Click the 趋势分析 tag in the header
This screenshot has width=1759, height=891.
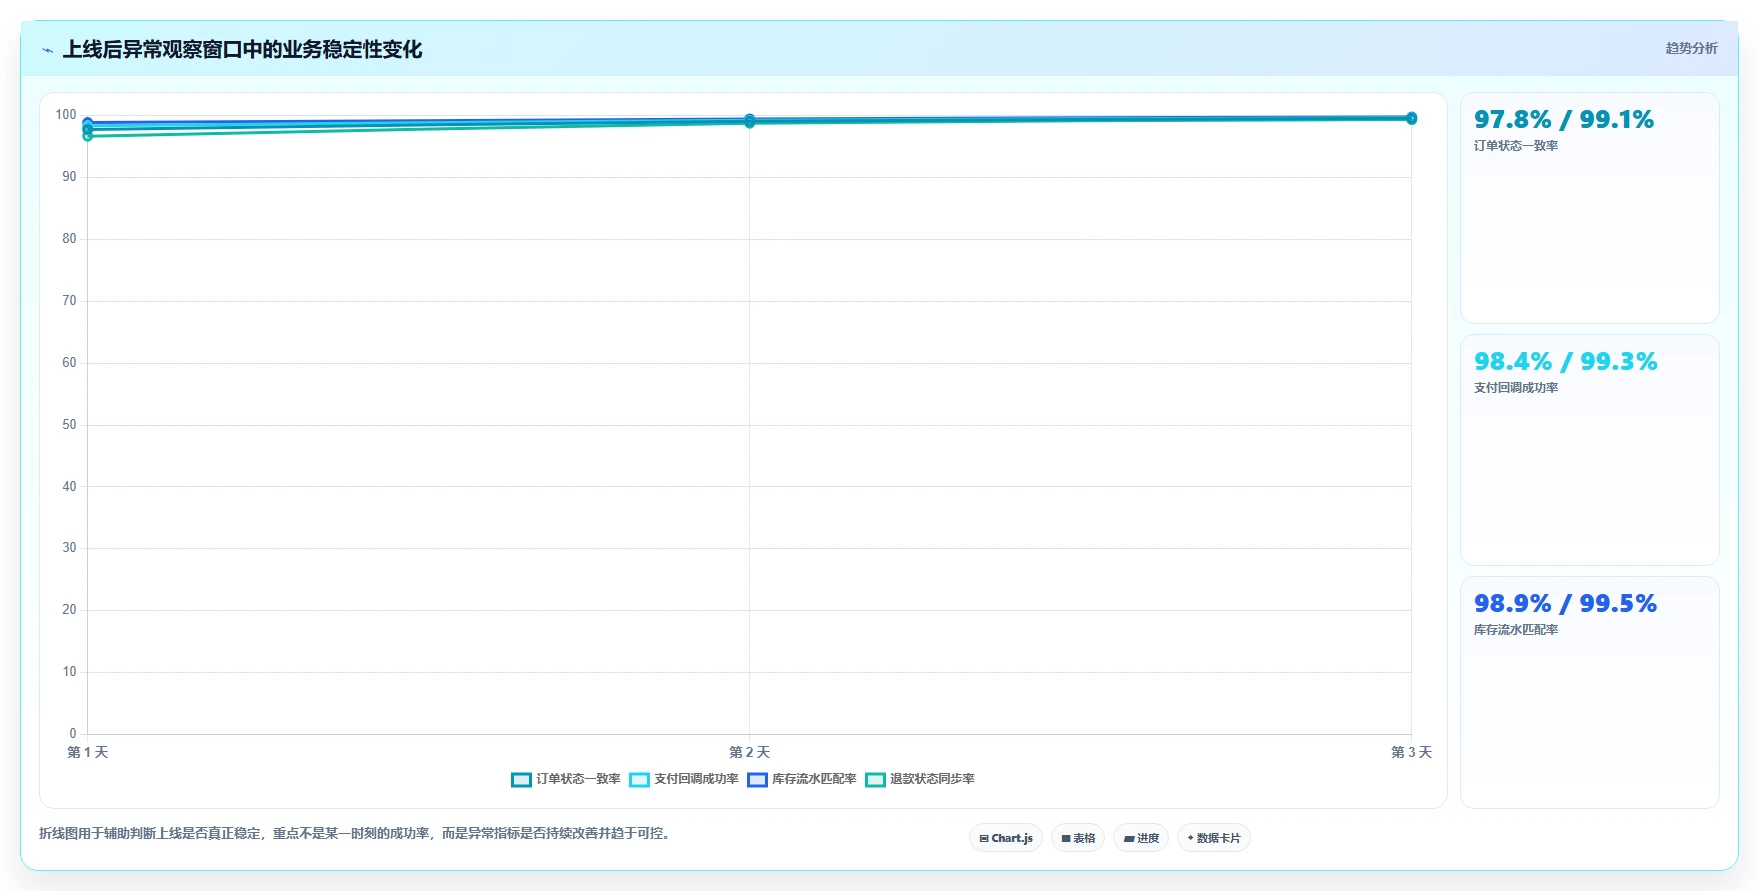pyautogui.click(x=1691, y=48)
